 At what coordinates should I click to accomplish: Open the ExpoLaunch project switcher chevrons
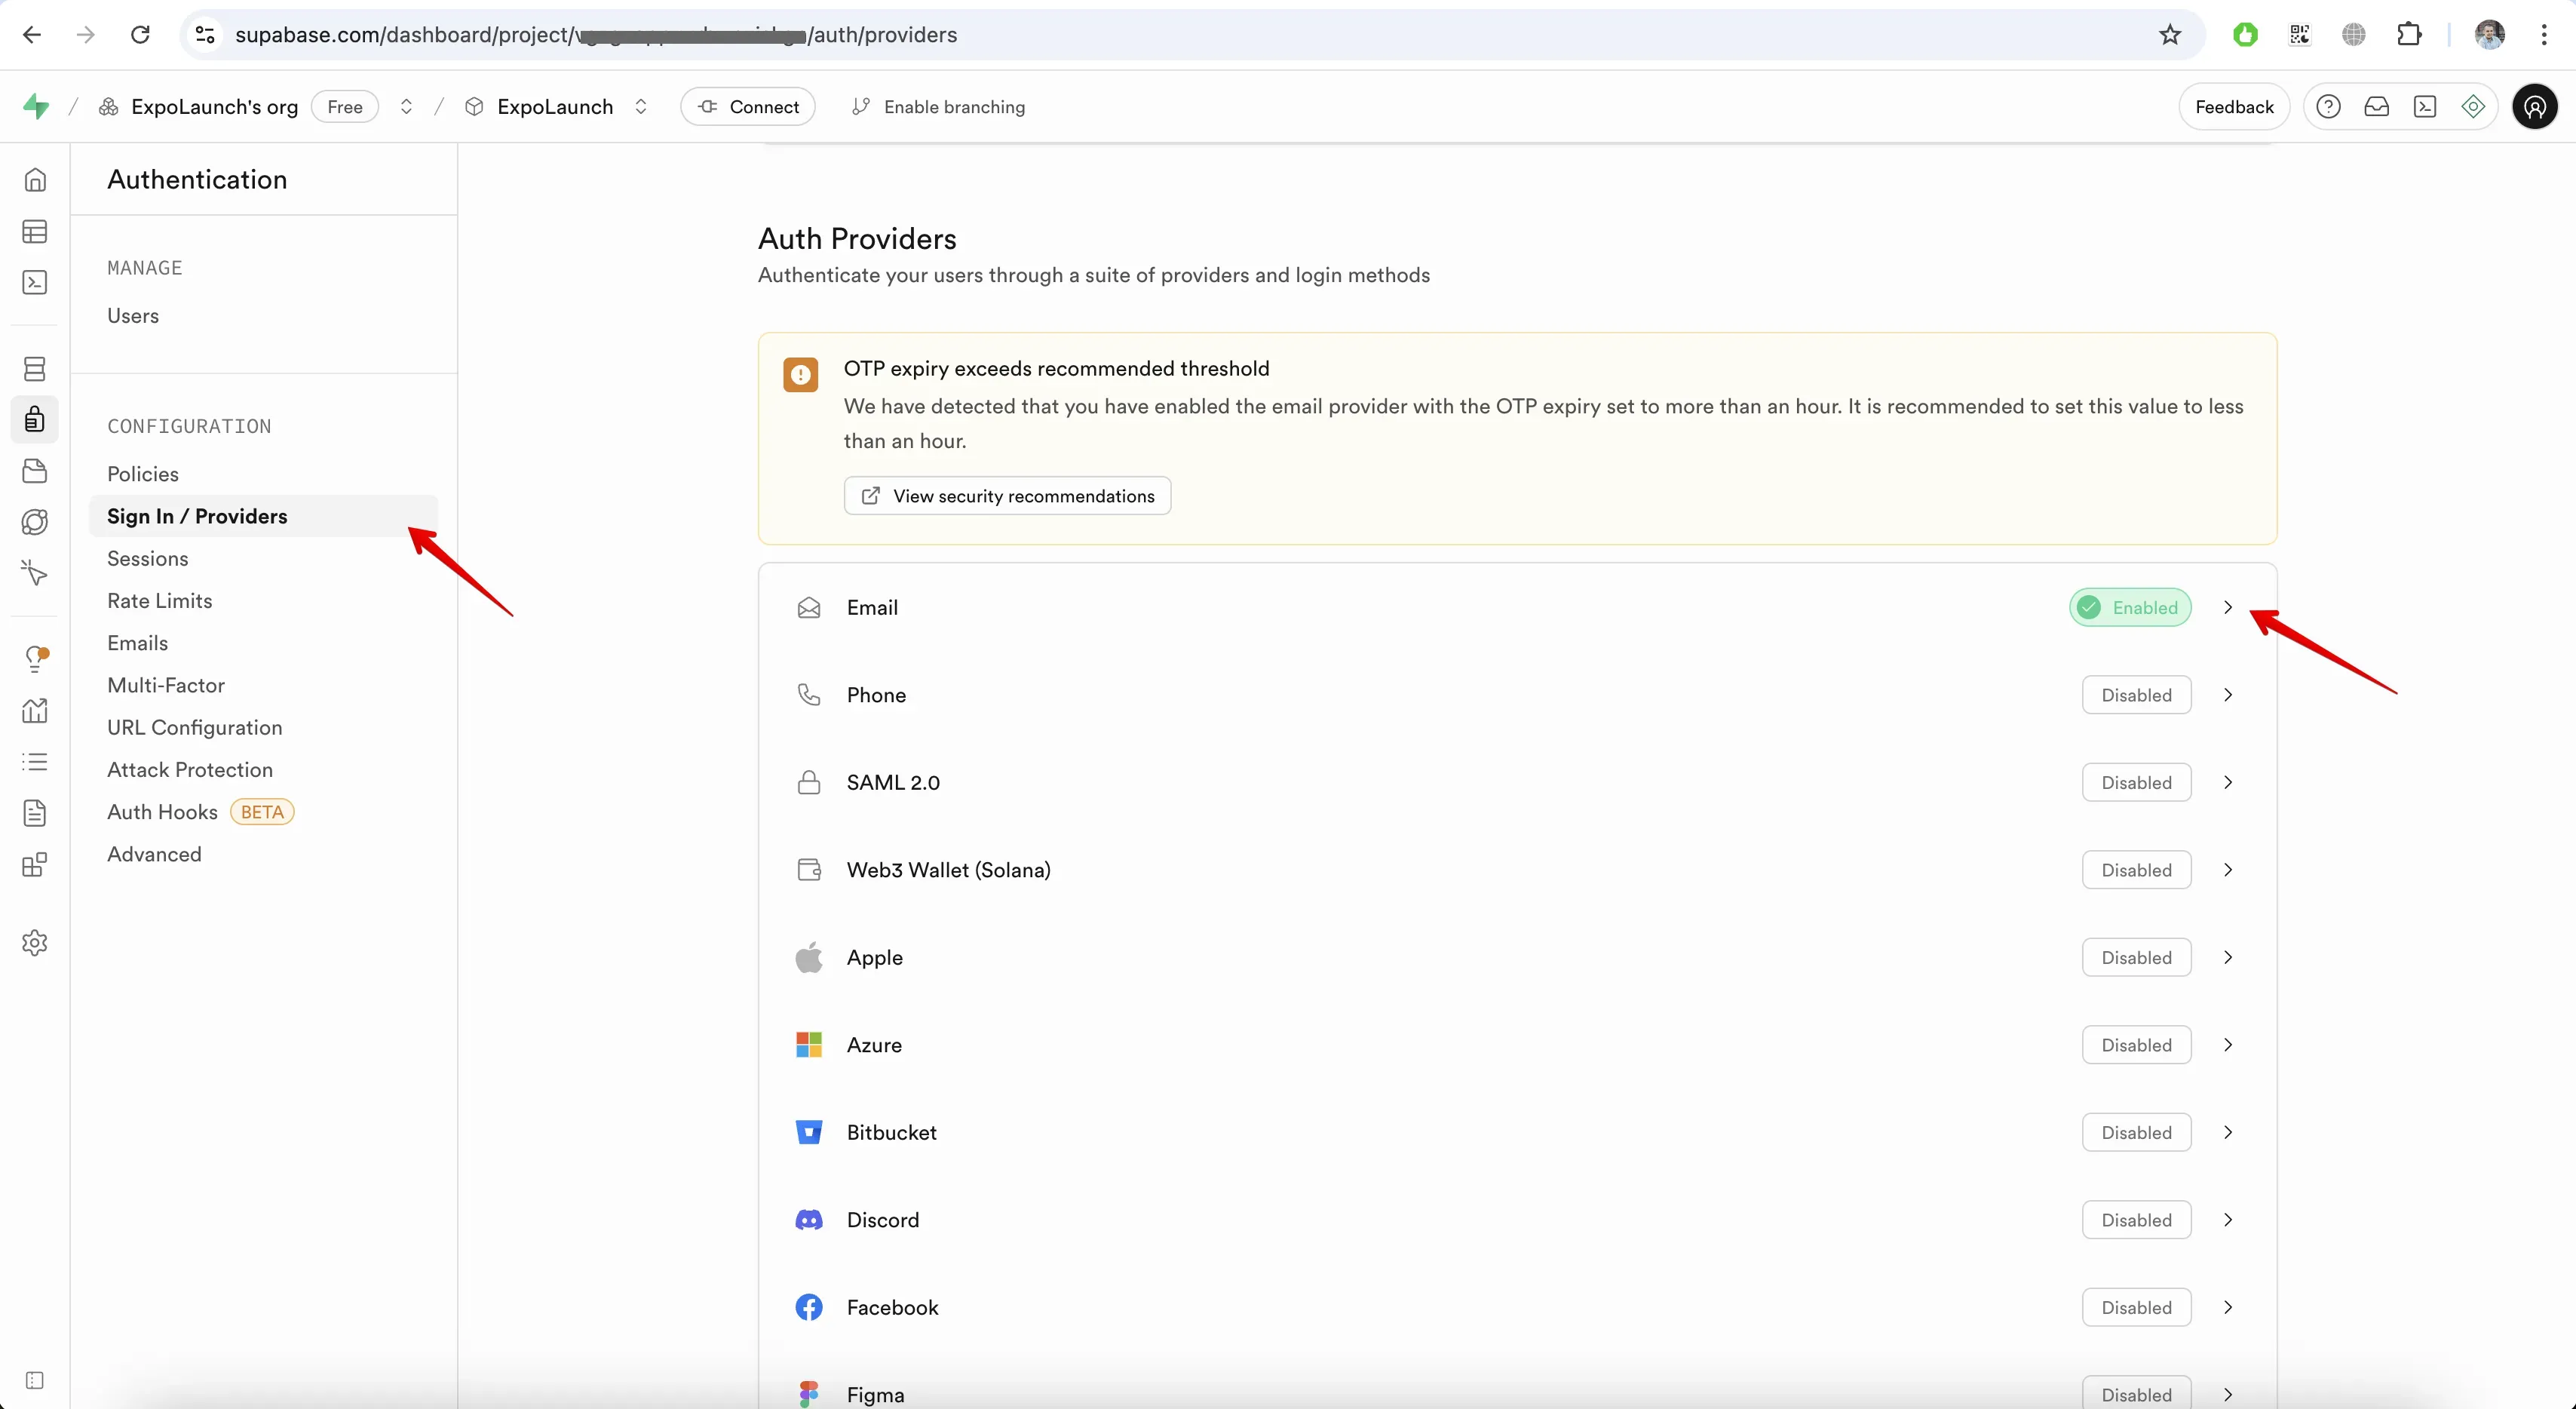(x=641, y=107)
